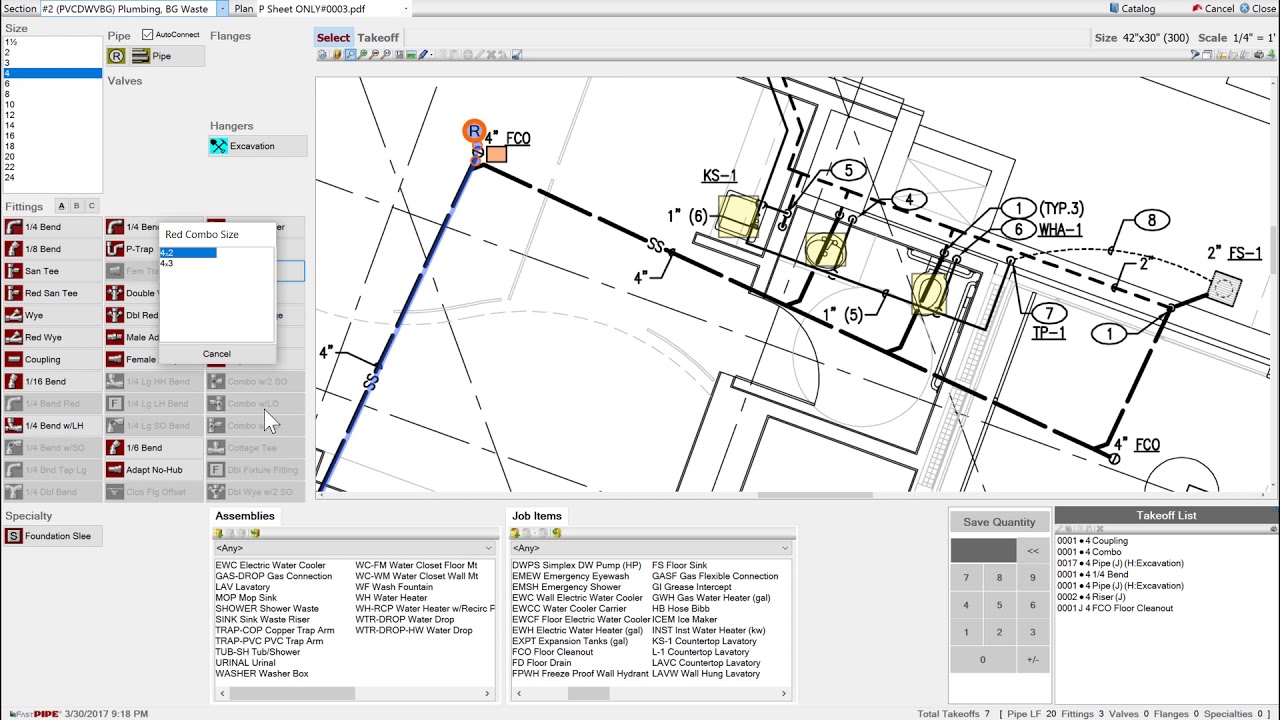Select the Foundation Sleeve specialty icon
Image resolution: width=1280 pixels, height=720 pixels.
[13, 536]
